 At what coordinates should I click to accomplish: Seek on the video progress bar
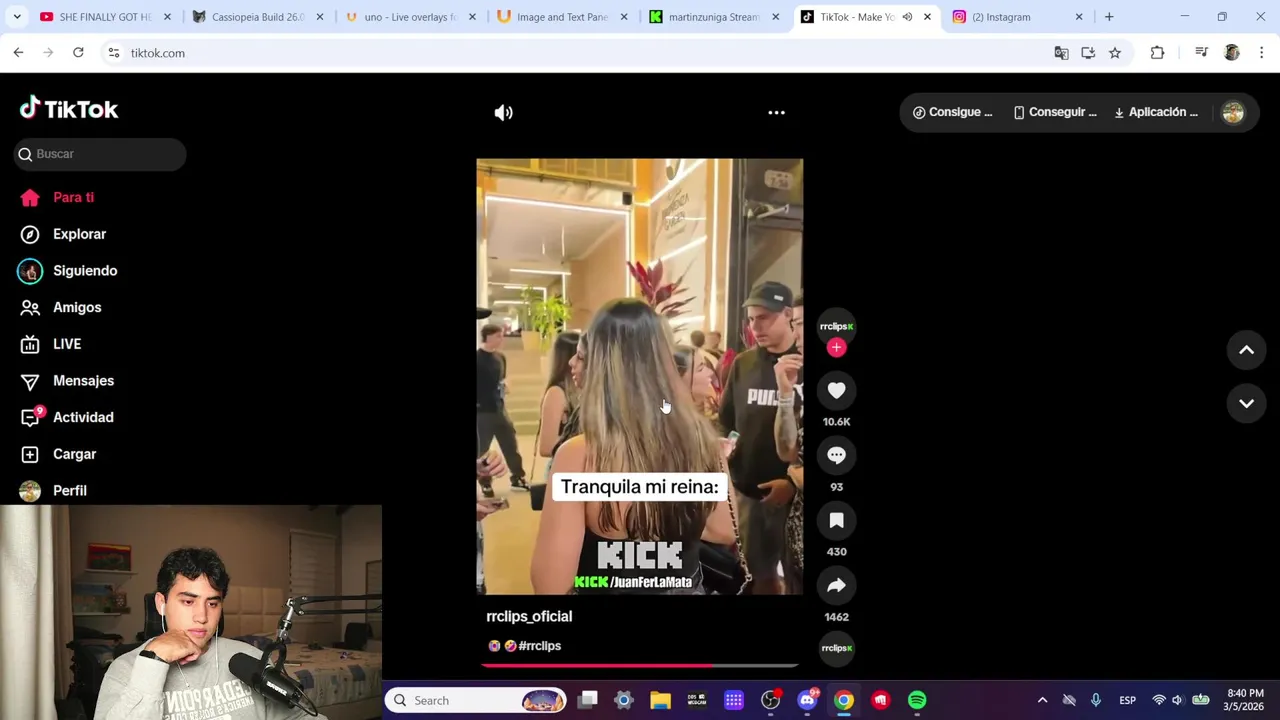pyautogui.click(x=639, y=665)
